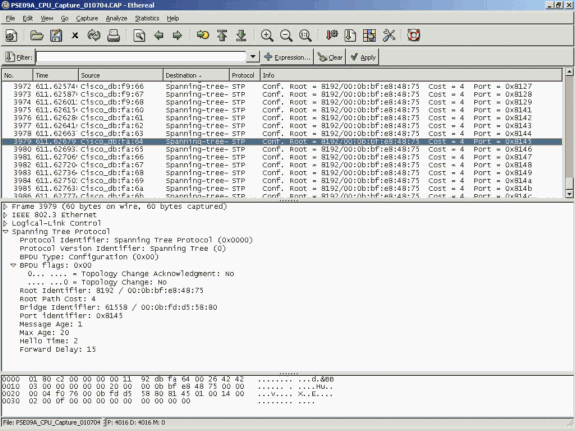Image resolution: width=575 pixels, height=431 pixels.
Task: Reset zoom to normal size icon
Action: point(305,36)
